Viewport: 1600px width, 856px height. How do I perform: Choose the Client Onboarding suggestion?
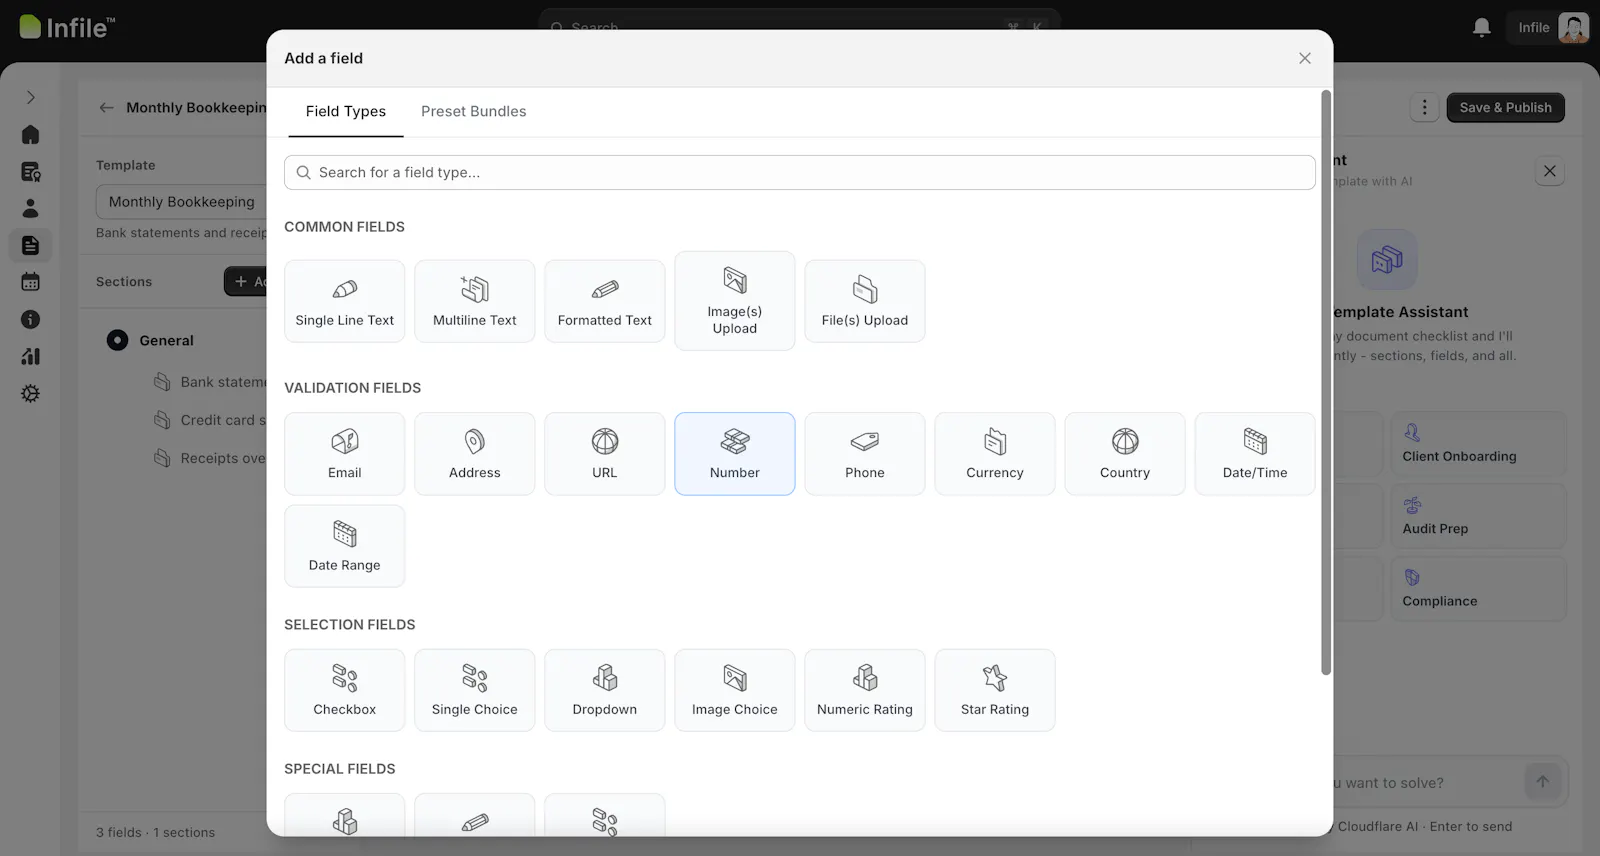(x=1478, y=444)
